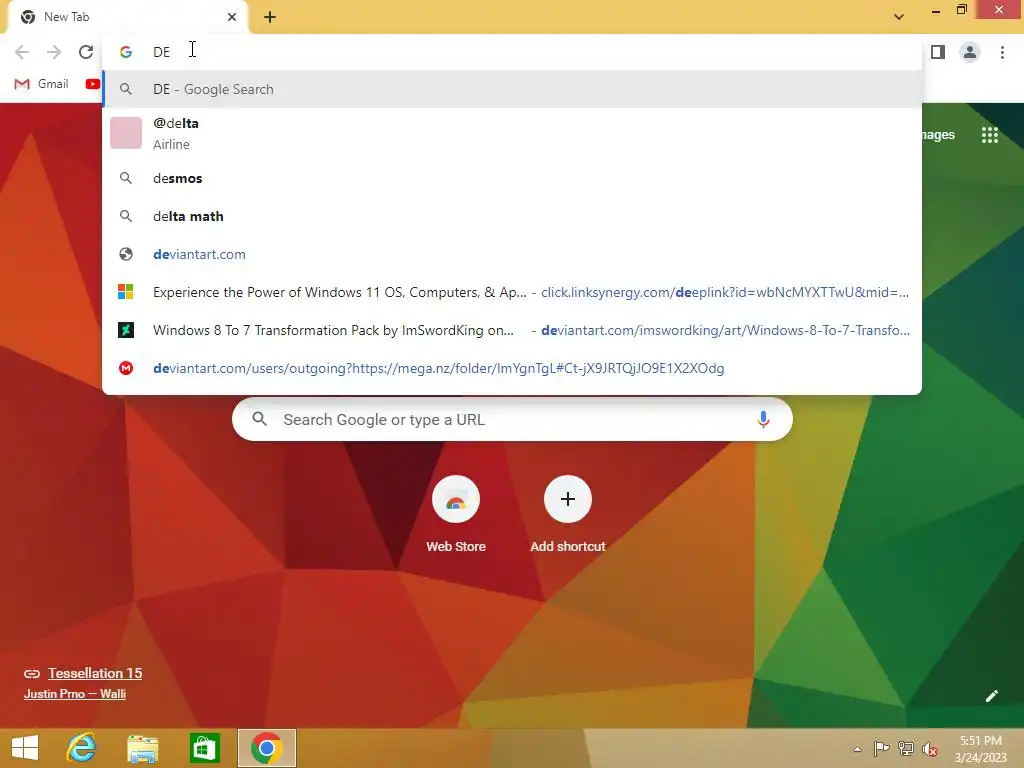Reload the current page
The width and height of the screenshot is (1024, 768).
(x=86, y=52)
